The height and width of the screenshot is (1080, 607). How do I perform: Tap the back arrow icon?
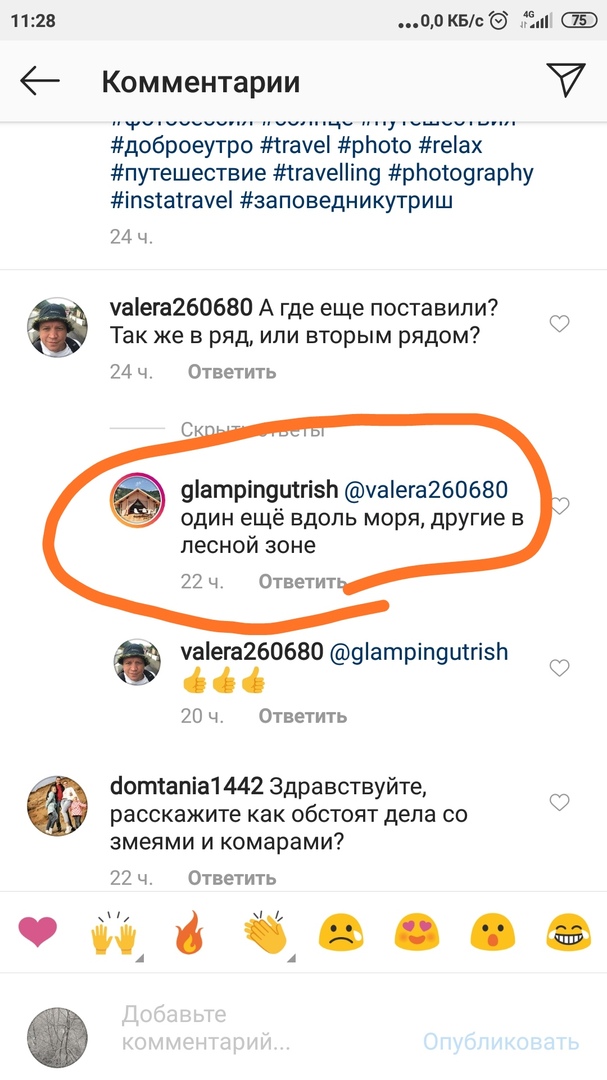tap(40, 81)
